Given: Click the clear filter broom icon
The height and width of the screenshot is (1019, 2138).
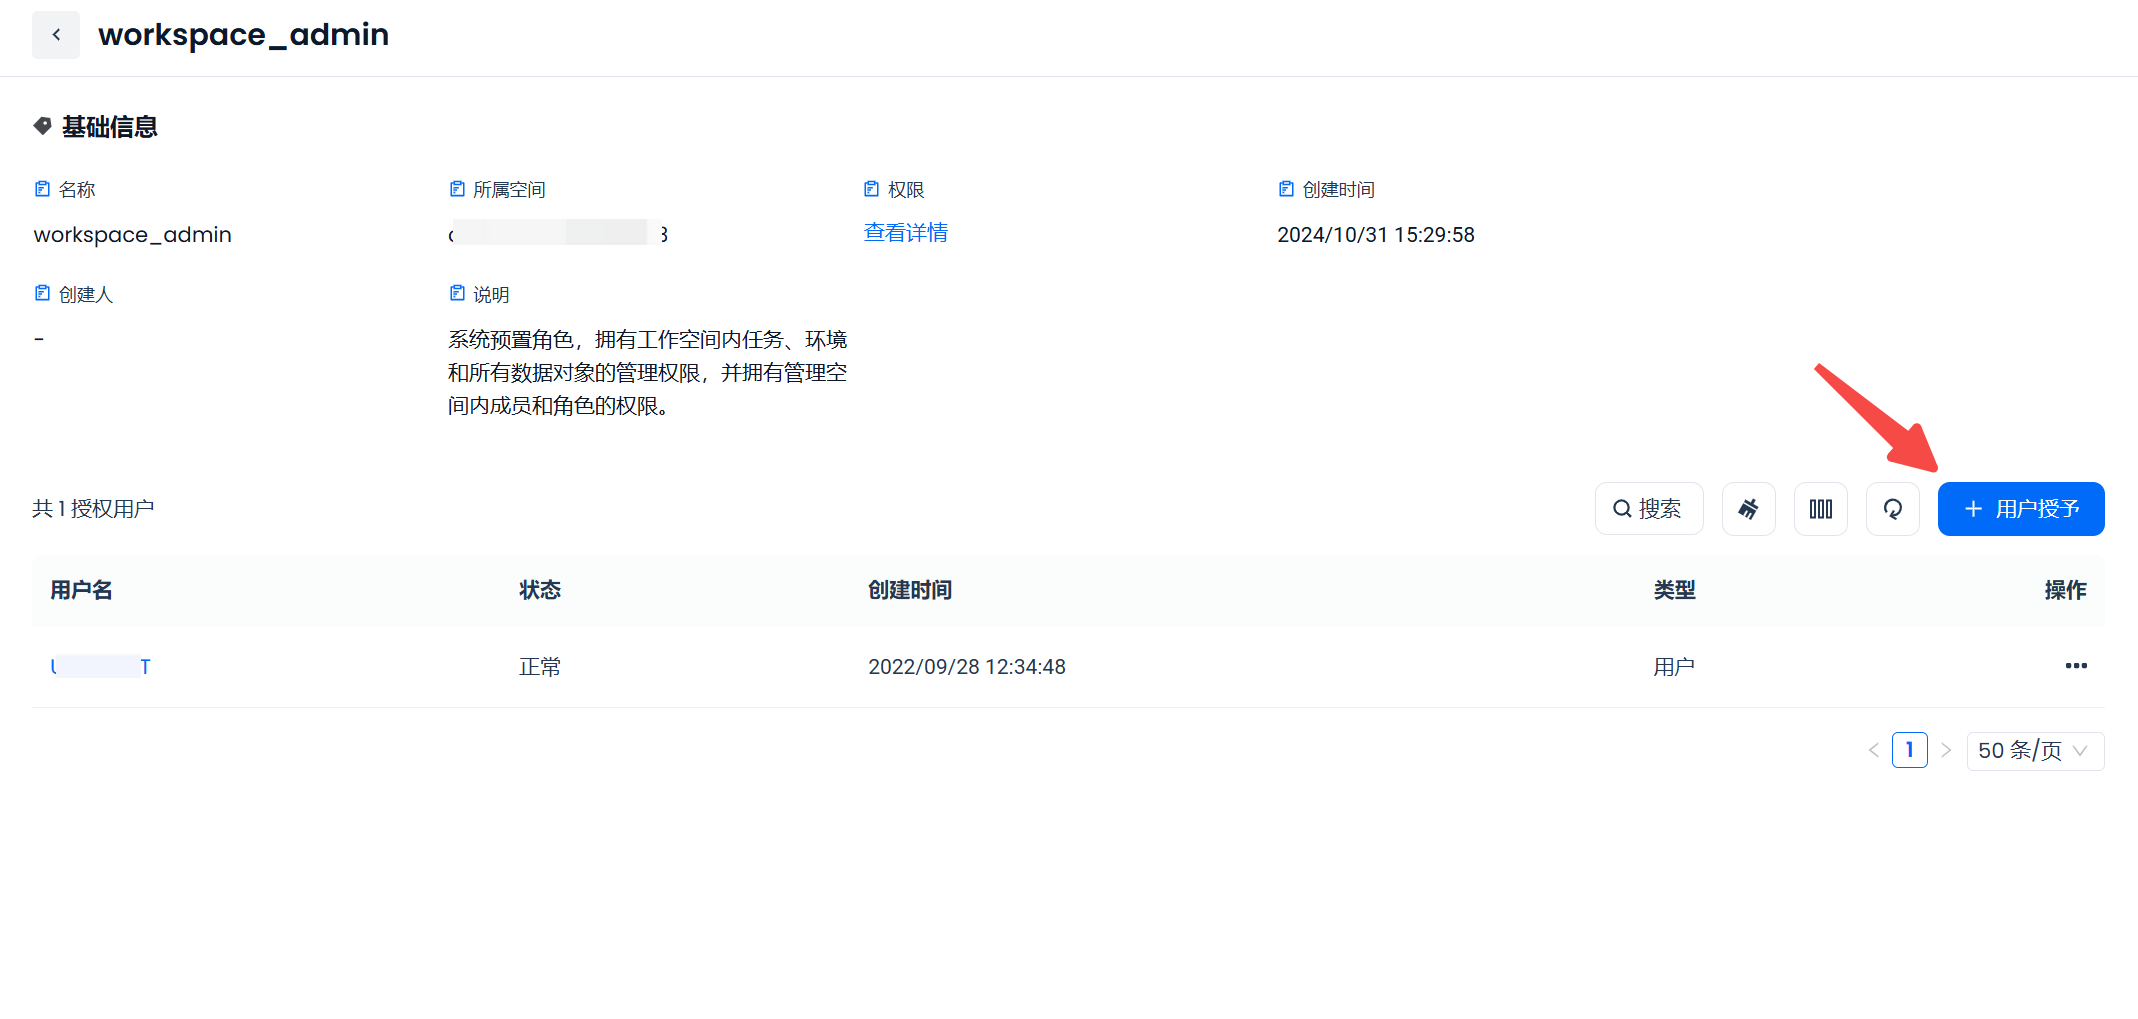Looking at the screenshot, I should point(1748,509).
